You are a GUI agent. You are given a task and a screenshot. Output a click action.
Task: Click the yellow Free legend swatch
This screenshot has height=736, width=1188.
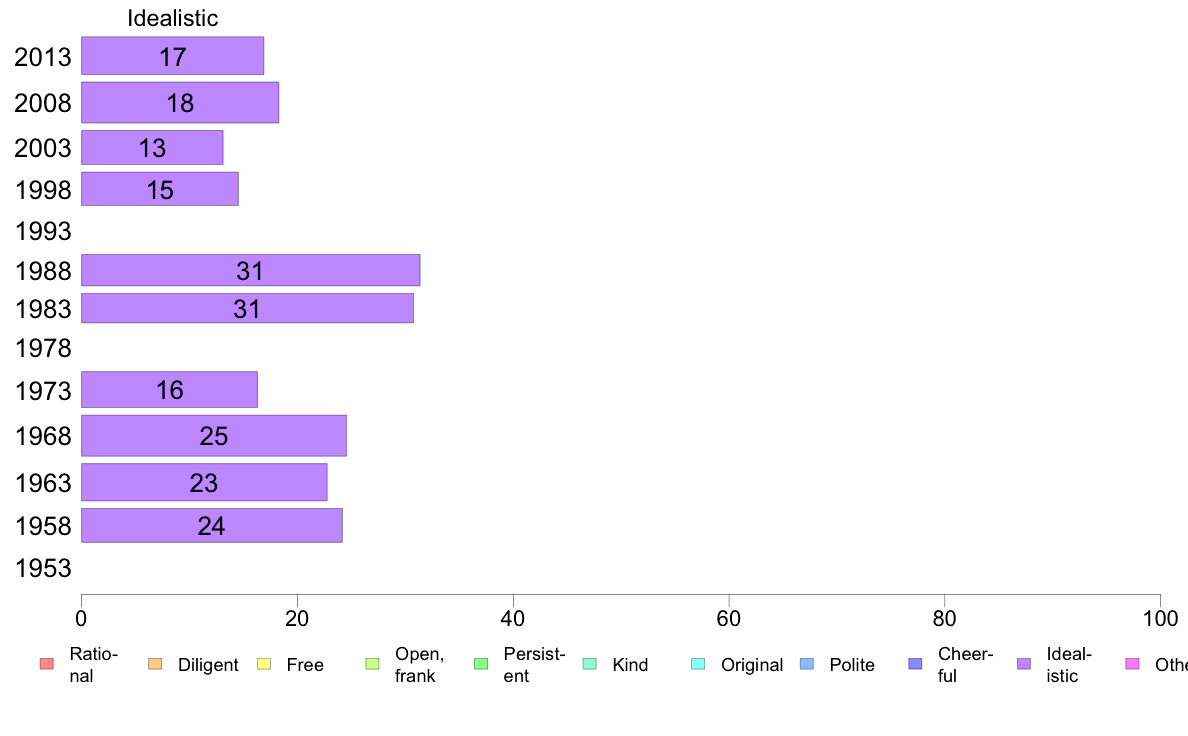coord(264,664)
